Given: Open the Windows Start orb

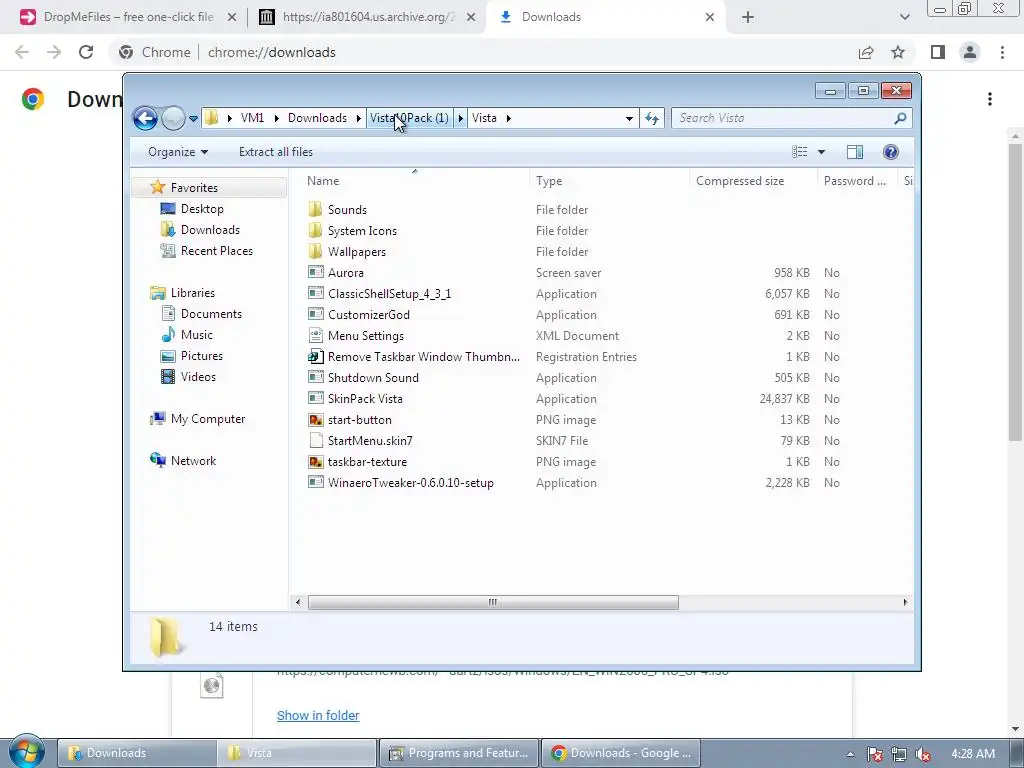Looking at the screenshot, I should click(x=27, y=752).
